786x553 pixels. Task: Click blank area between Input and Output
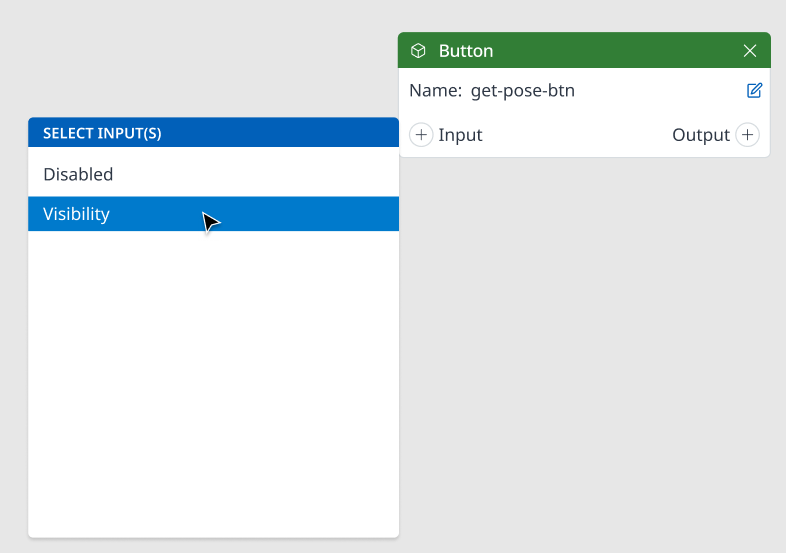[x=576, y=135]
